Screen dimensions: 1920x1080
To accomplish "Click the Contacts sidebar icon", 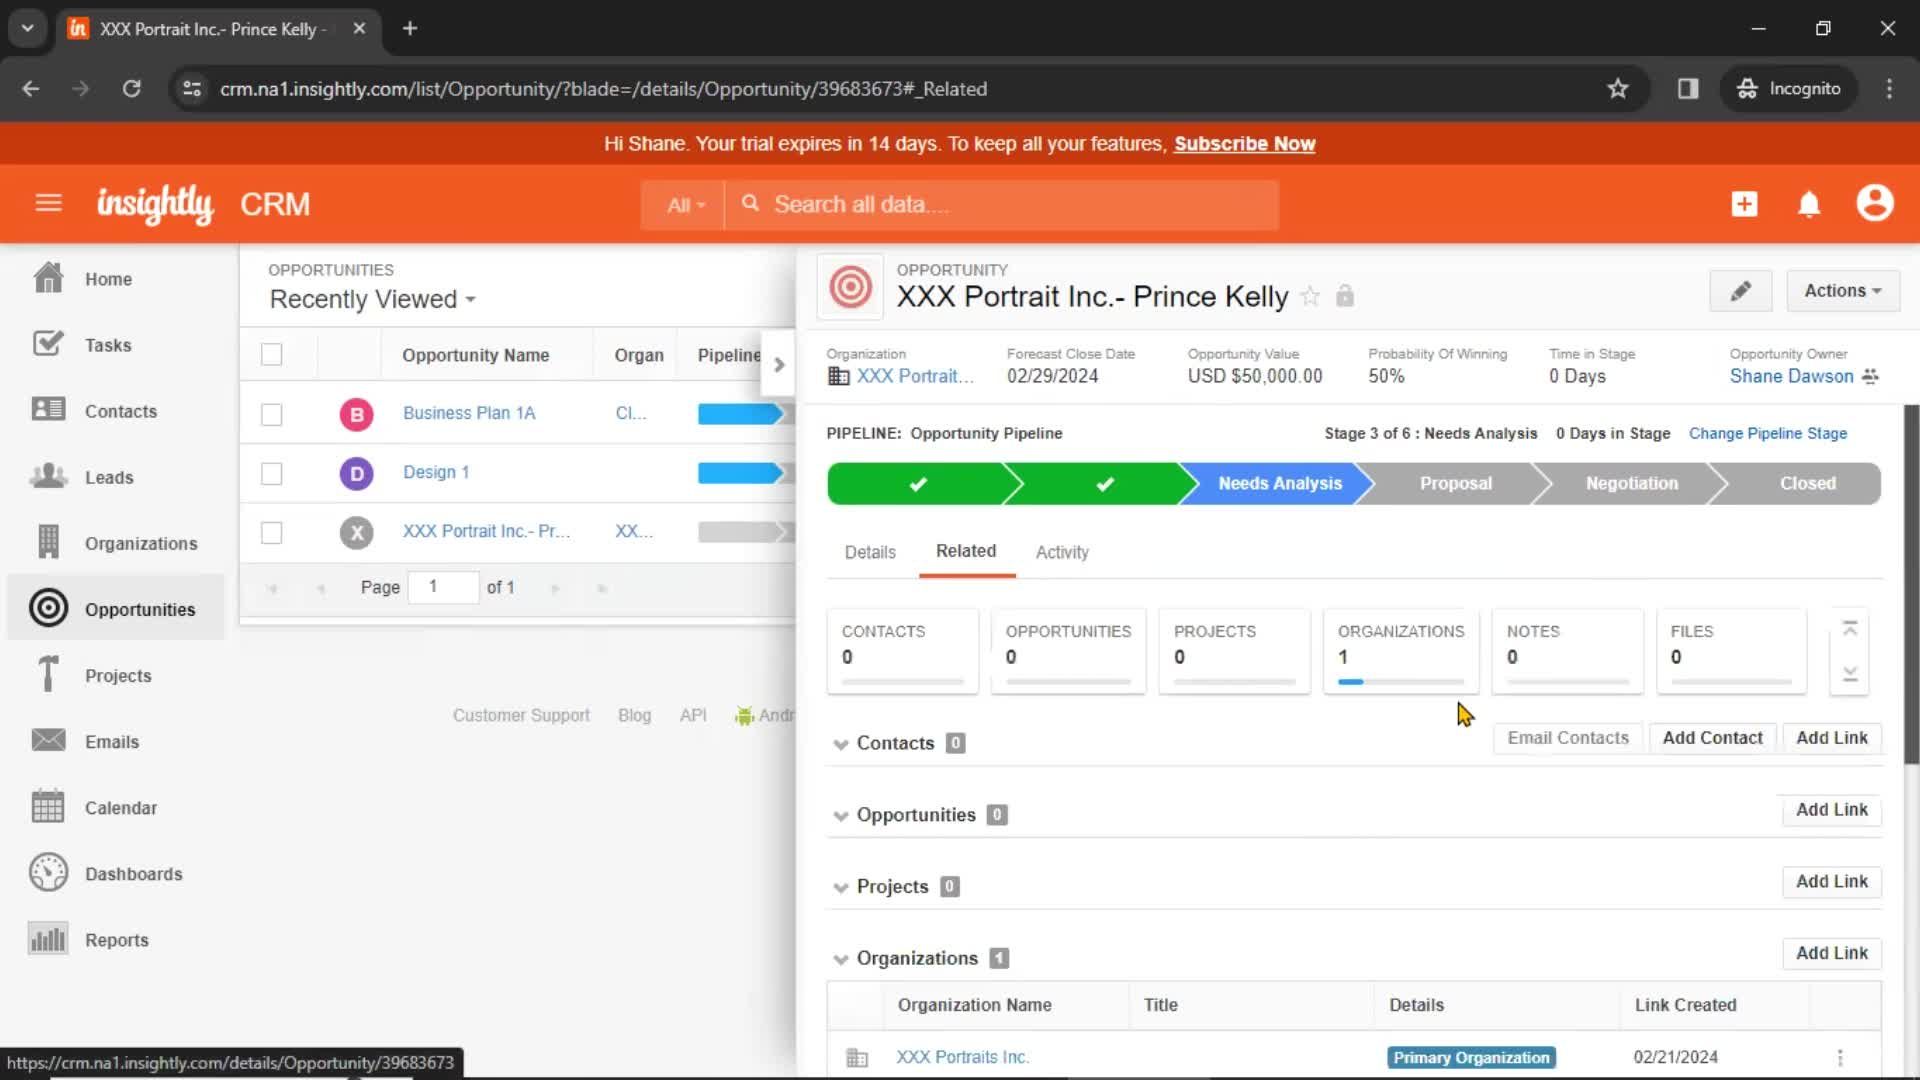I will click(x=47, y=410).
